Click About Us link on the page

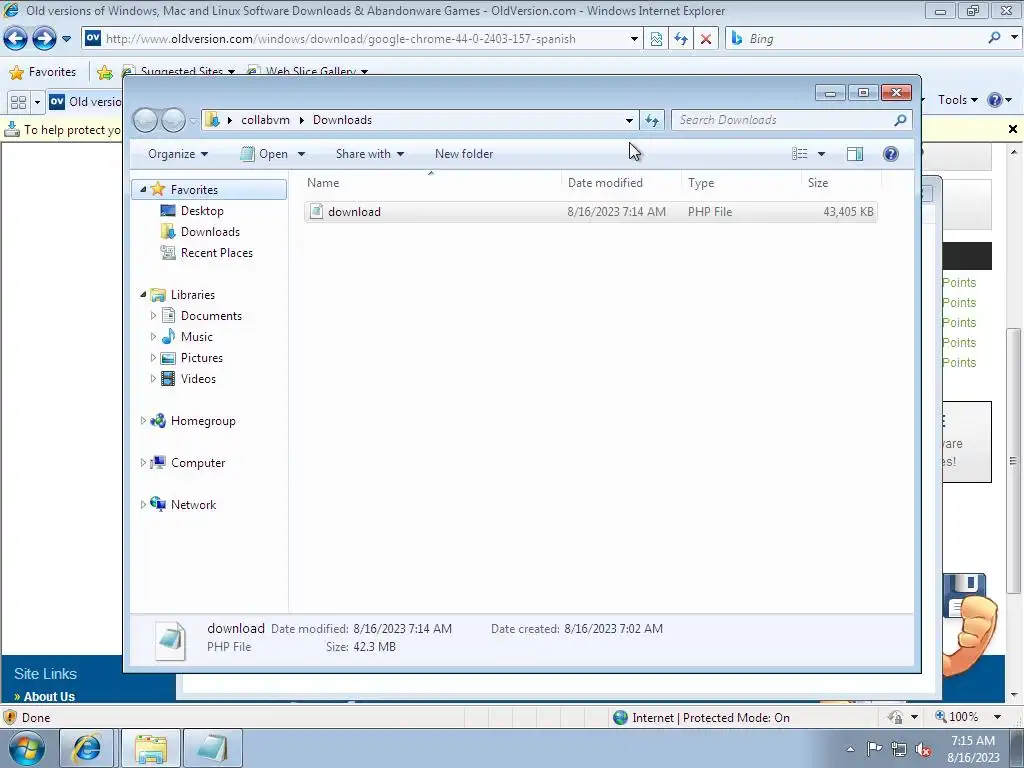[49, 696]
